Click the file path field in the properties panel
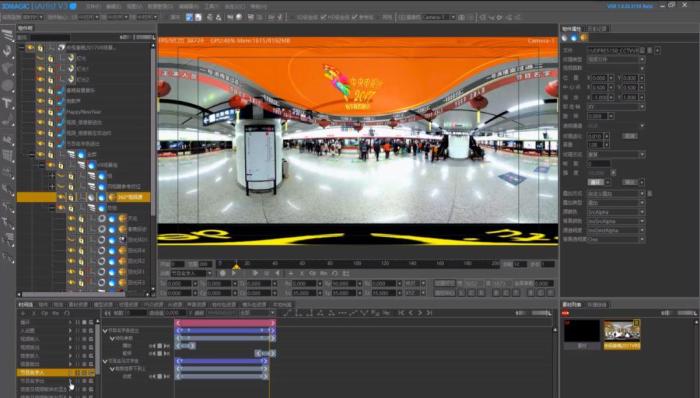The height and width of the screenshot is (398, 700). coord(613,50)
